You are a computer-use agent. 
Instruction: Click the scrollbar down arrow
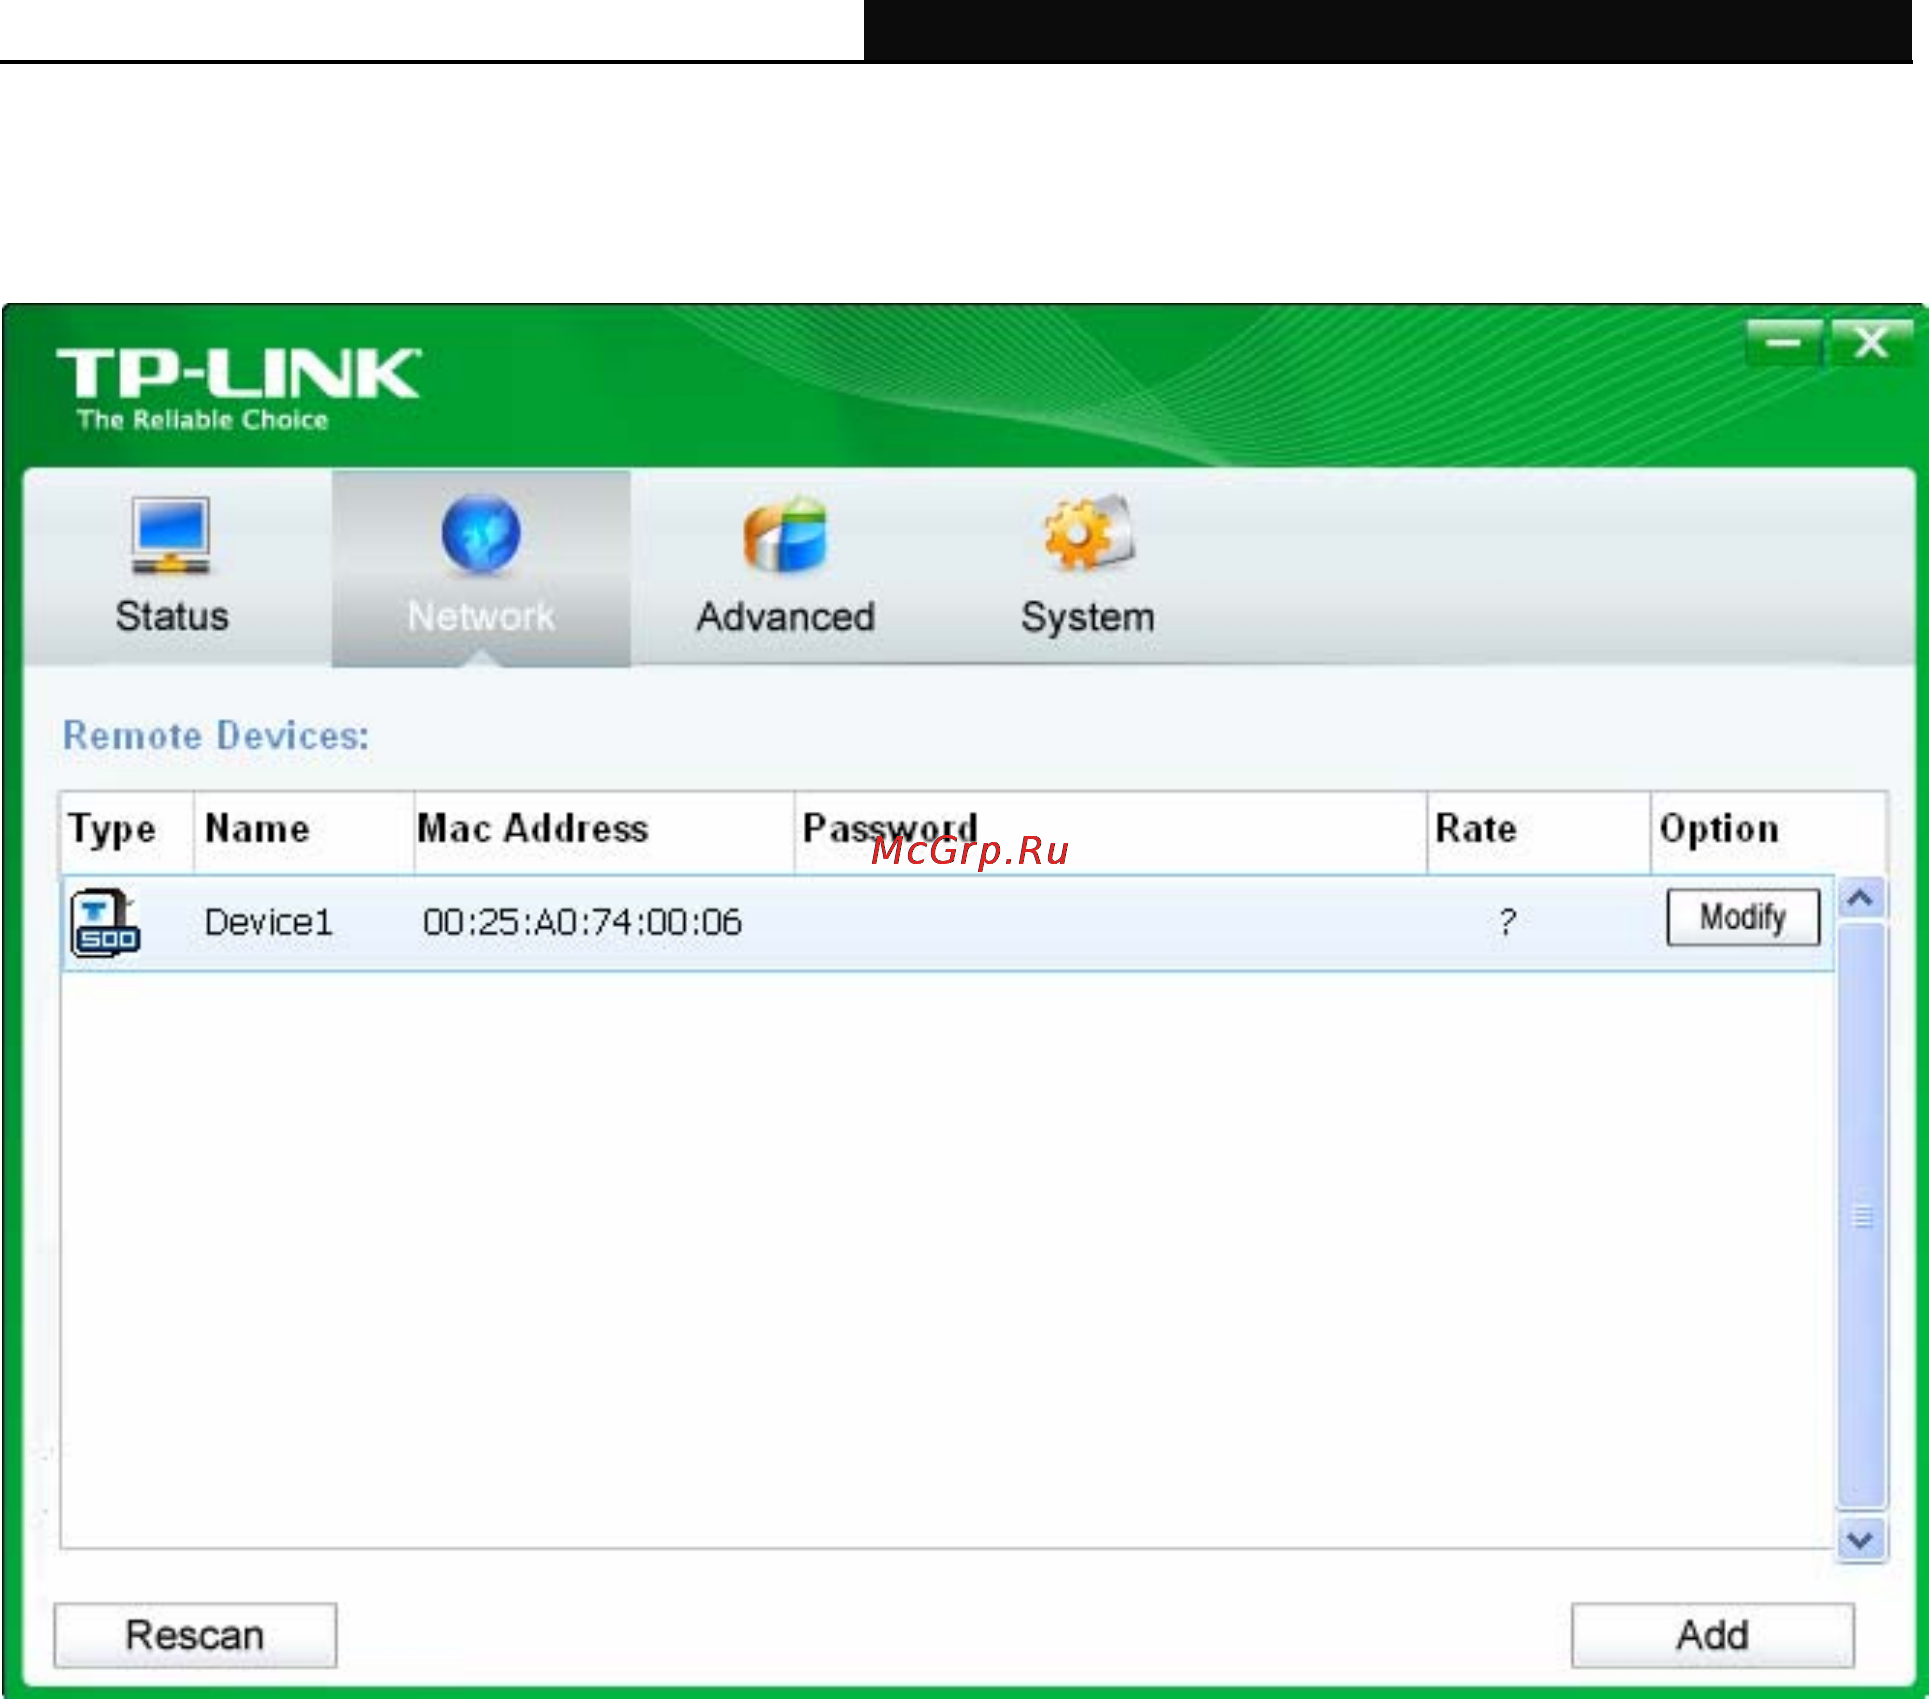coord(1860,1540)
